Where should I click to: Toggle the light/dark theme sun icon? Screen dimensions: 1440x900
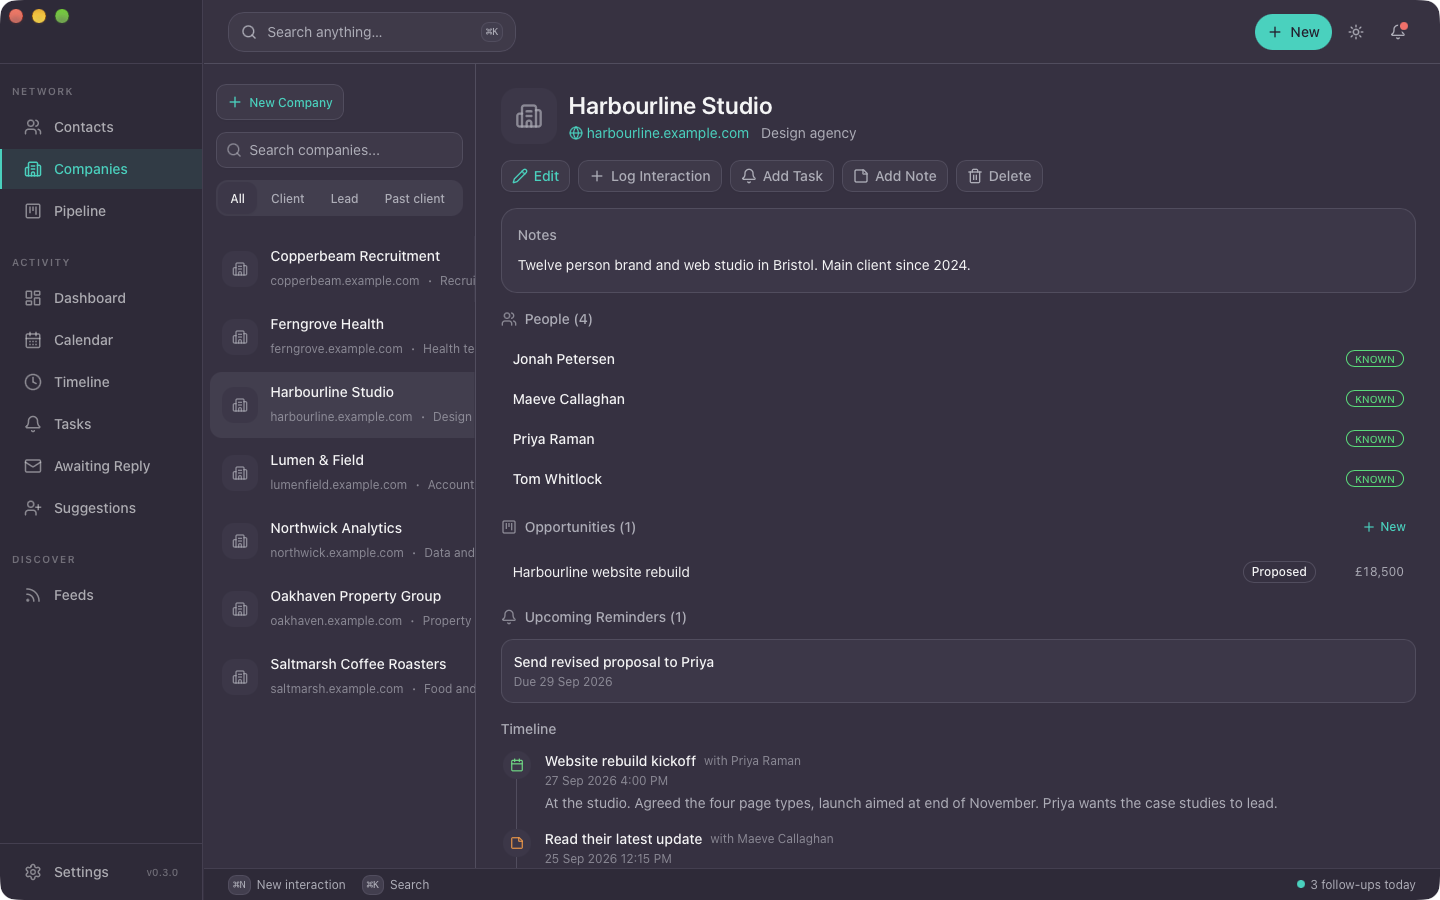(x=1356, y=32)
